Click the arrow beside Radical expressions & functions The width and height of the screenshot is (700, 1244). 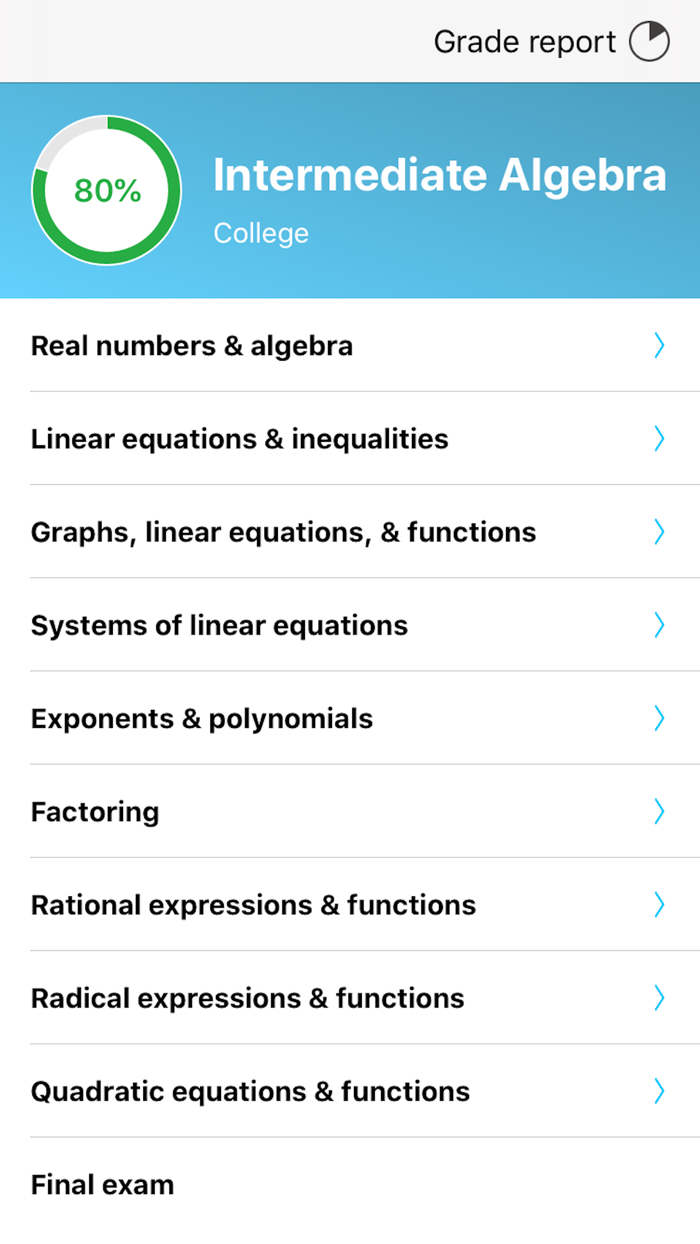pyautogui.click(x=659, y=998)
